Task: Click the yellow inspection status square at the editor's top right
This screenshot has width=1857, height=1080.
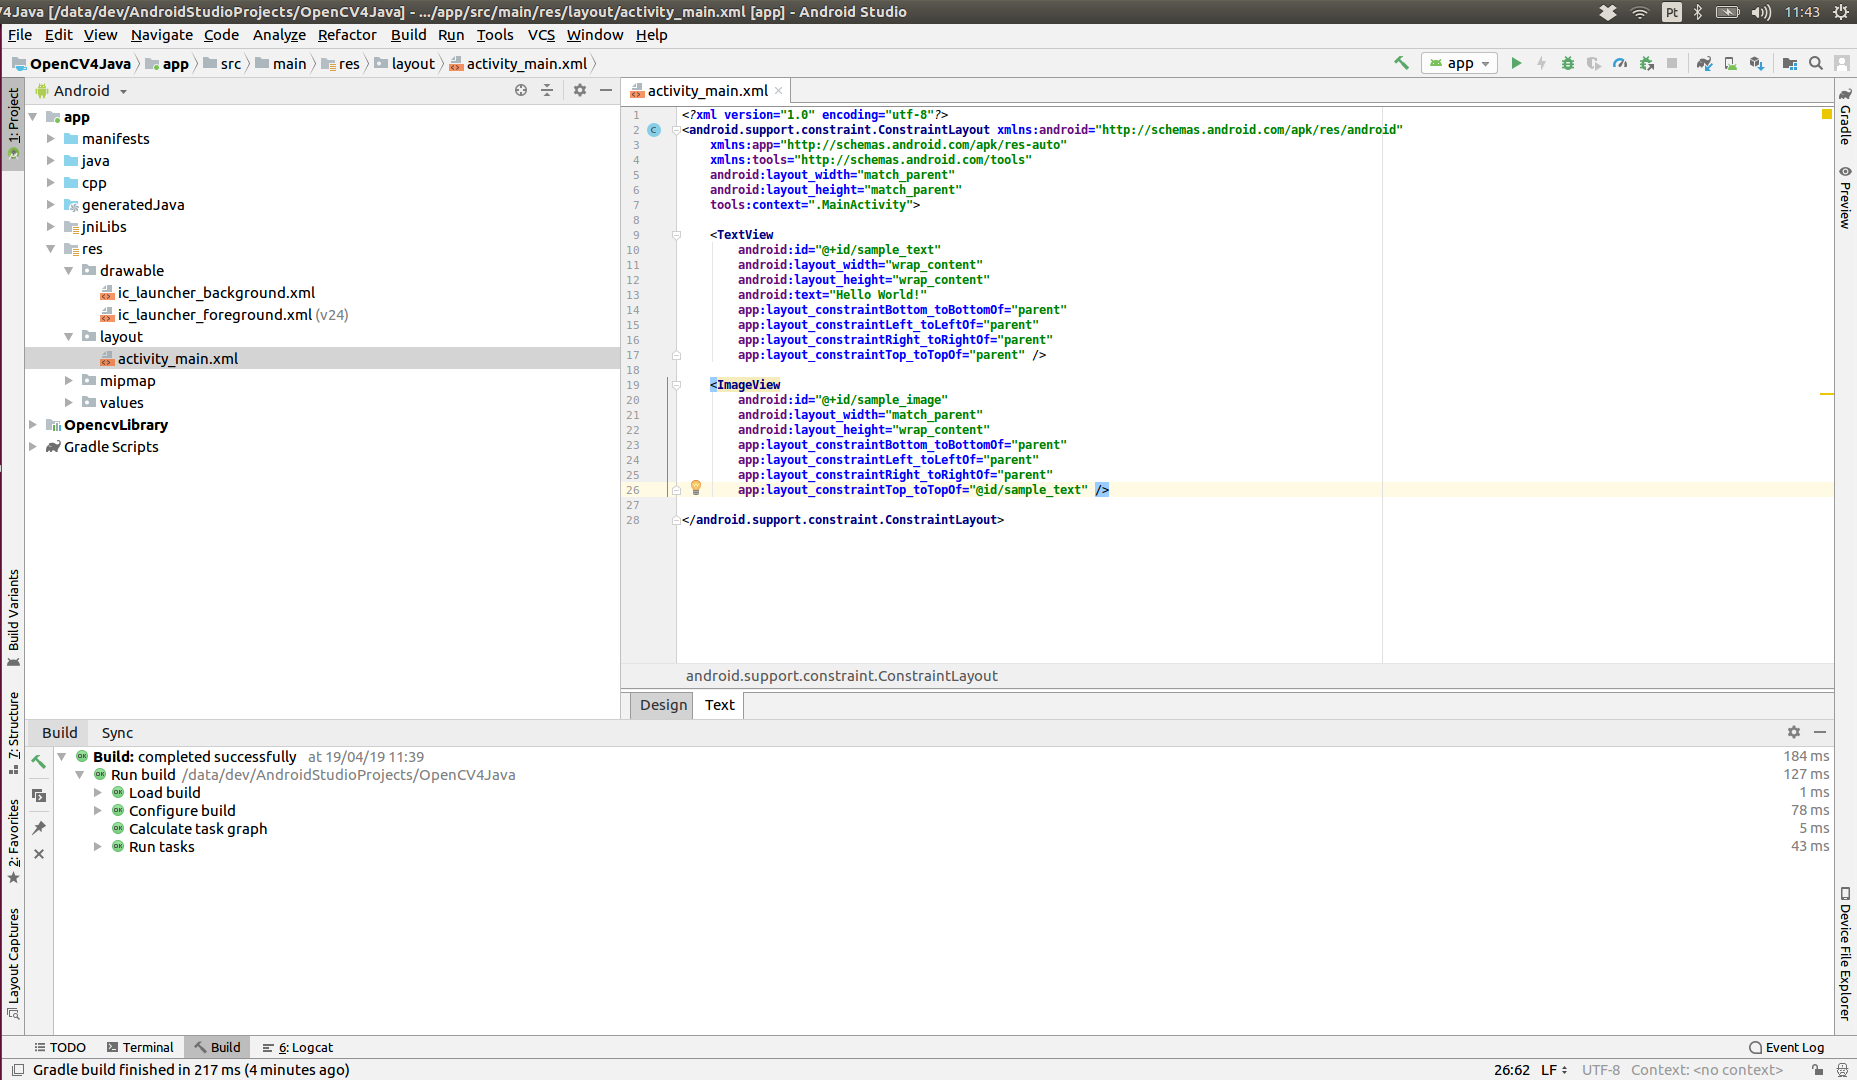Action: [x=1827, y=115]
